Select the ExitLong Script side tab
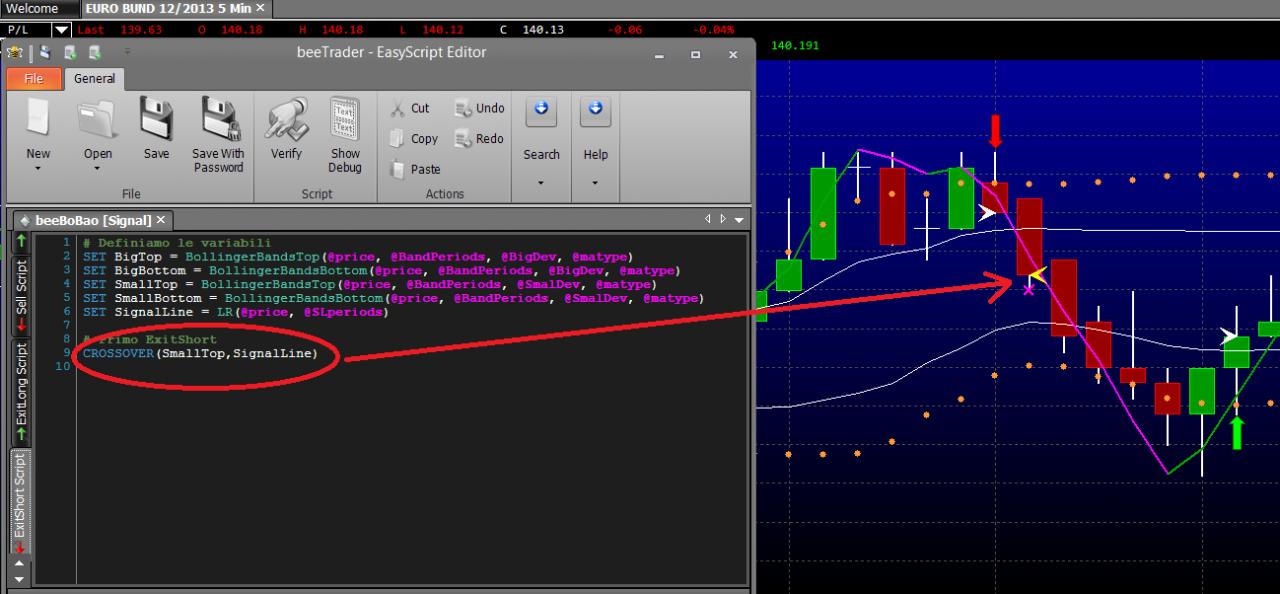The image size is (1280, 594). tap(21, 392)
